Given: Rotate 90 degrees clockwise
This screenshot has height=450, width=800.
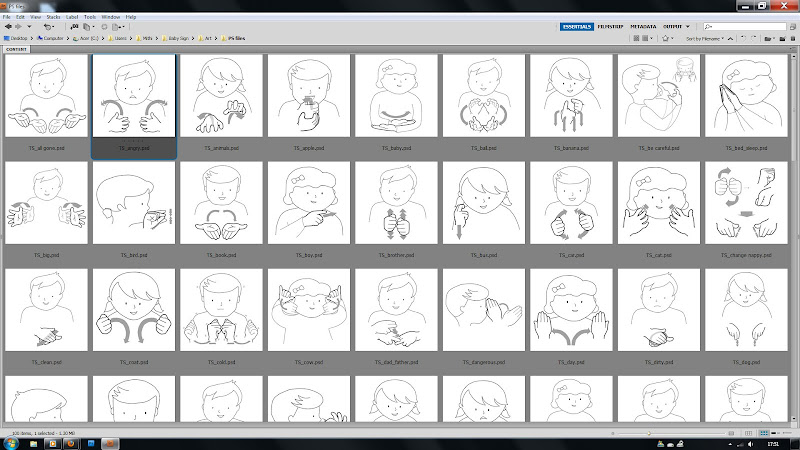Looking at the screenshot, I should pyautogui.click(x=754, y=38).
